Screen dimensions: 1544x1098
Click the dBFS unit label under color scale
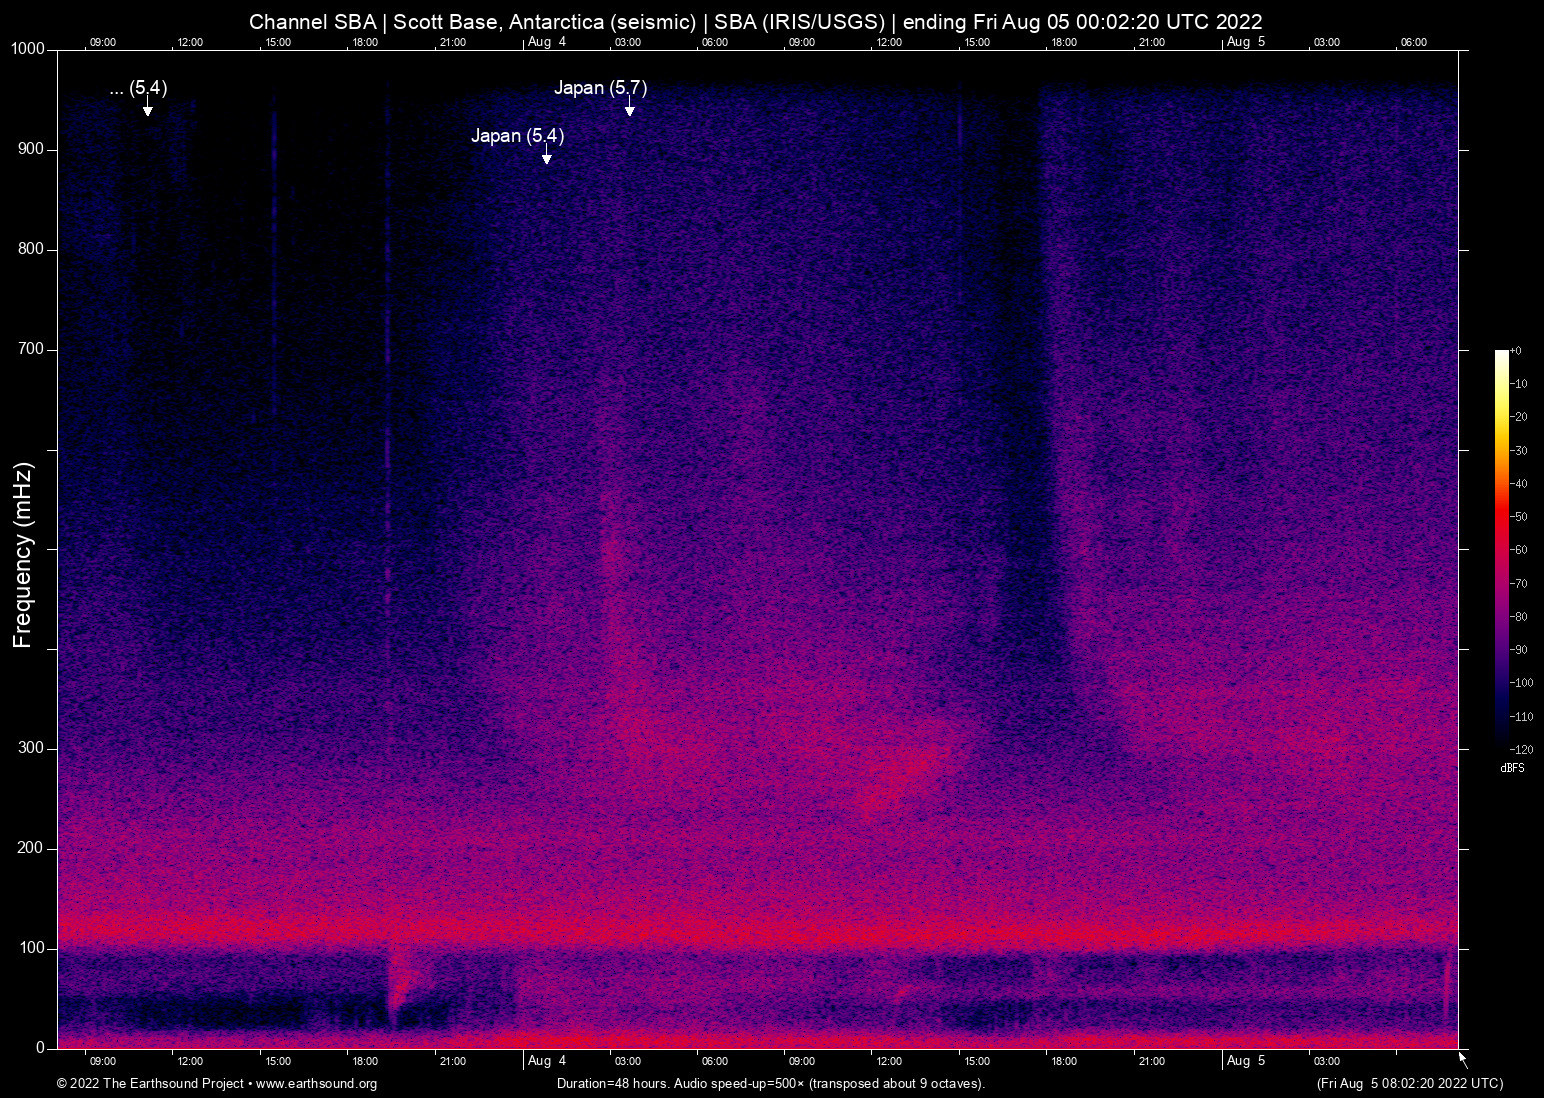tap(1512, 768)
